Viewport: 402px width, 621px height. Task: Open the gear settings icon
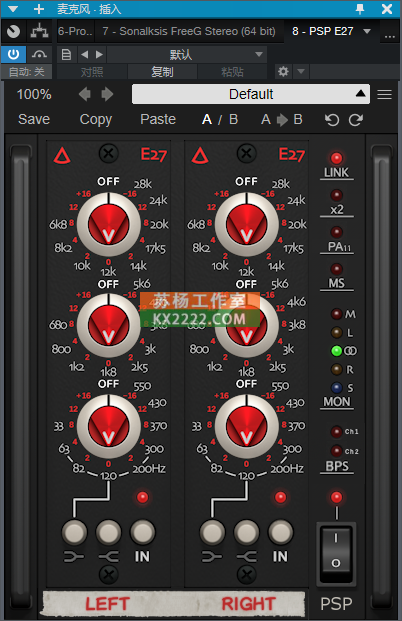click(x=283, y=72)
